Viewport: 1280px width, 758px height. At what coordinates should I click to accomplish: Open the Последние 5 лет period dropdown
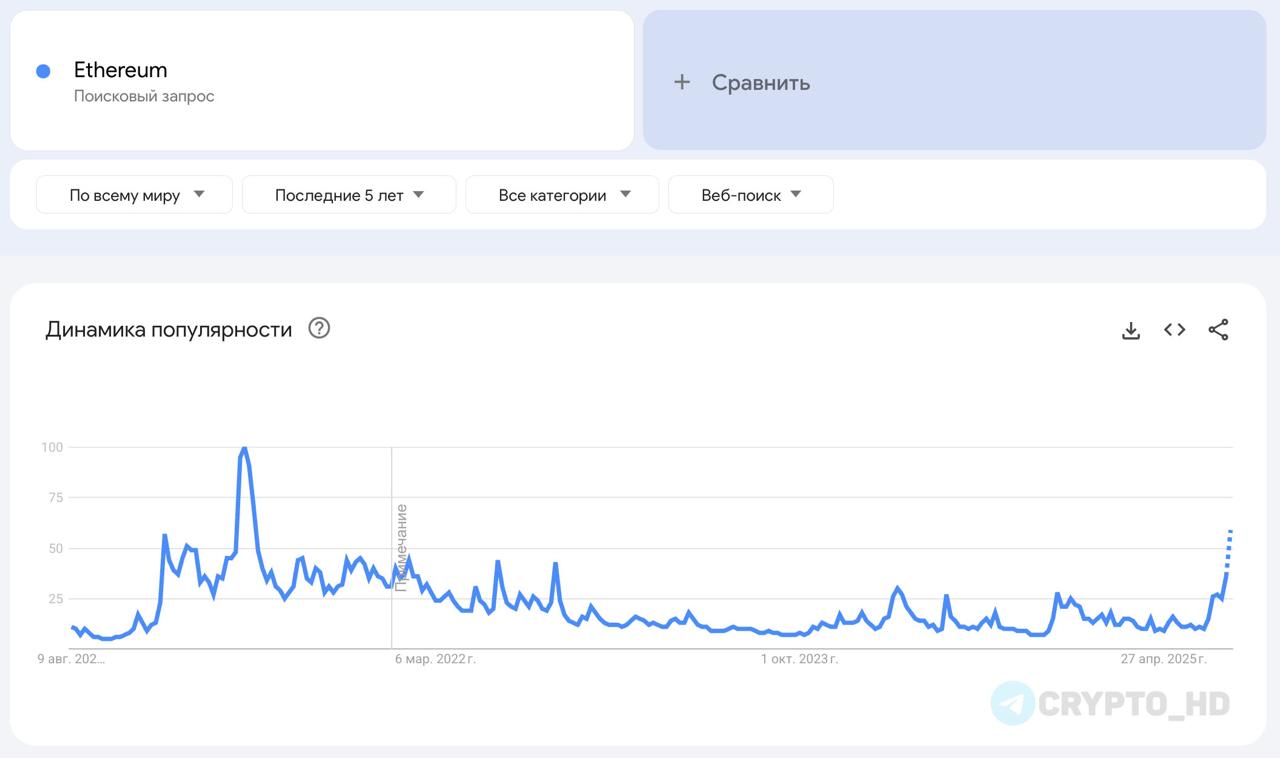pos(349,195)
